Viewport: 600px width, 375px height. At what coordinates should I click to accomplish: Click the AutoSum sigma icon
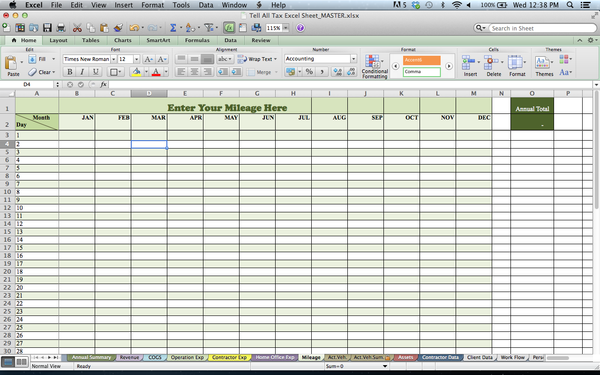point(173,28)
